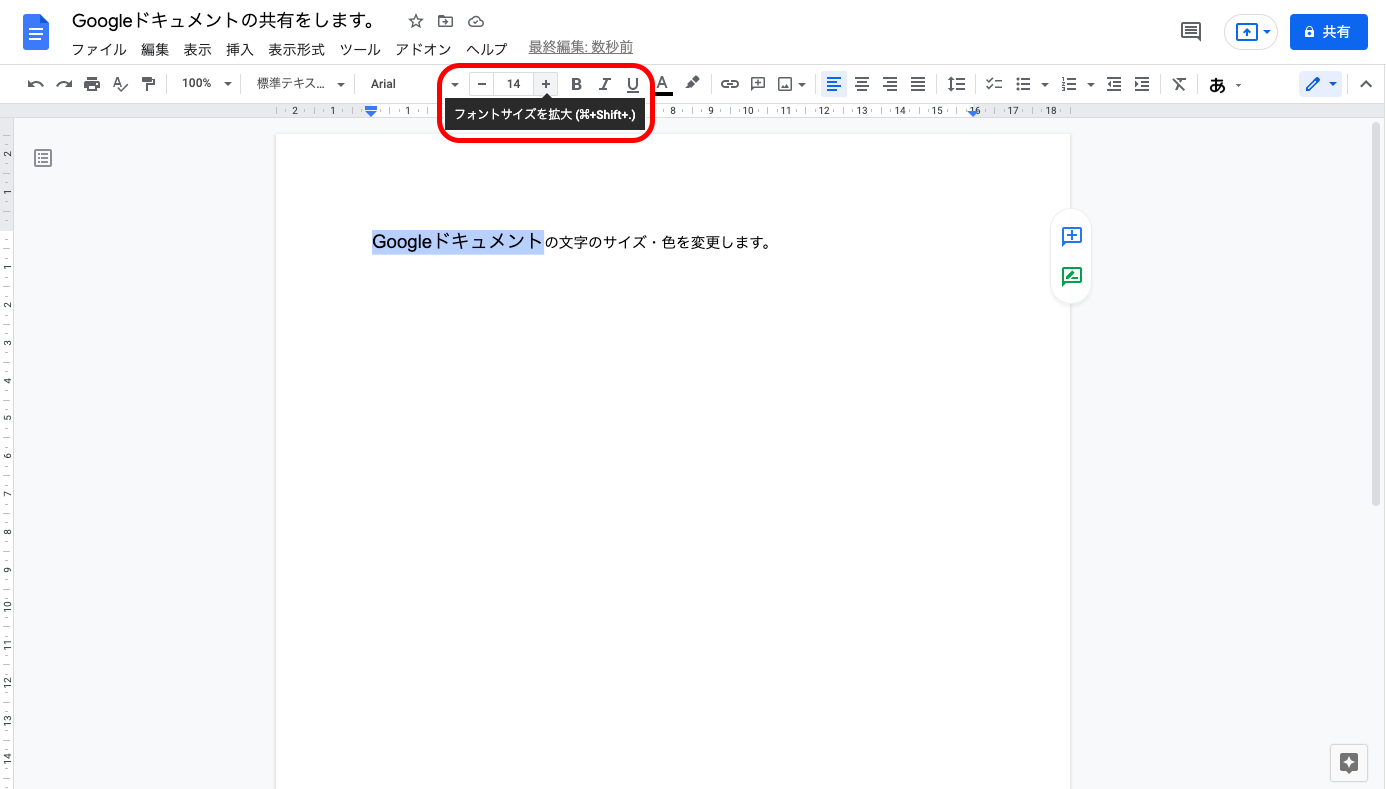1386x789 pixels.
Task: Insert a bulleted list
Action: point(1023,84)
